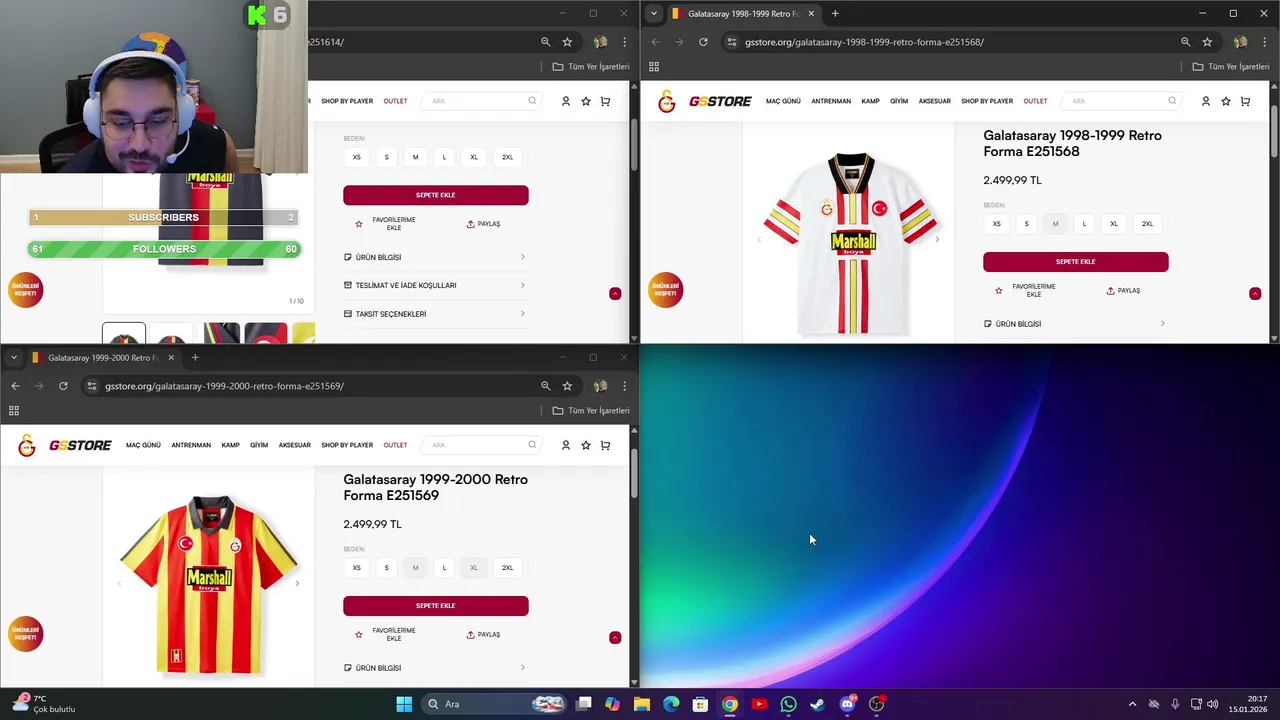Select size L on 1998-1999 jersey
The width and height of the screenshot is (1280, 720).
point(1084,224)
